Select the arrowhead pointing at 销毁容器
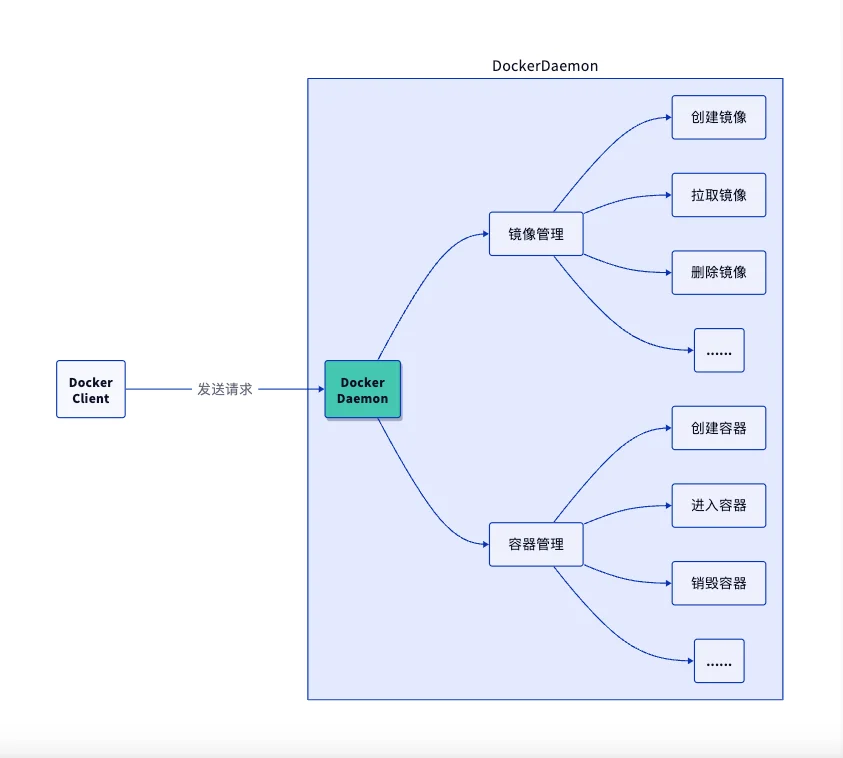This screenshot has width=843, height=758. pos(667,583)
